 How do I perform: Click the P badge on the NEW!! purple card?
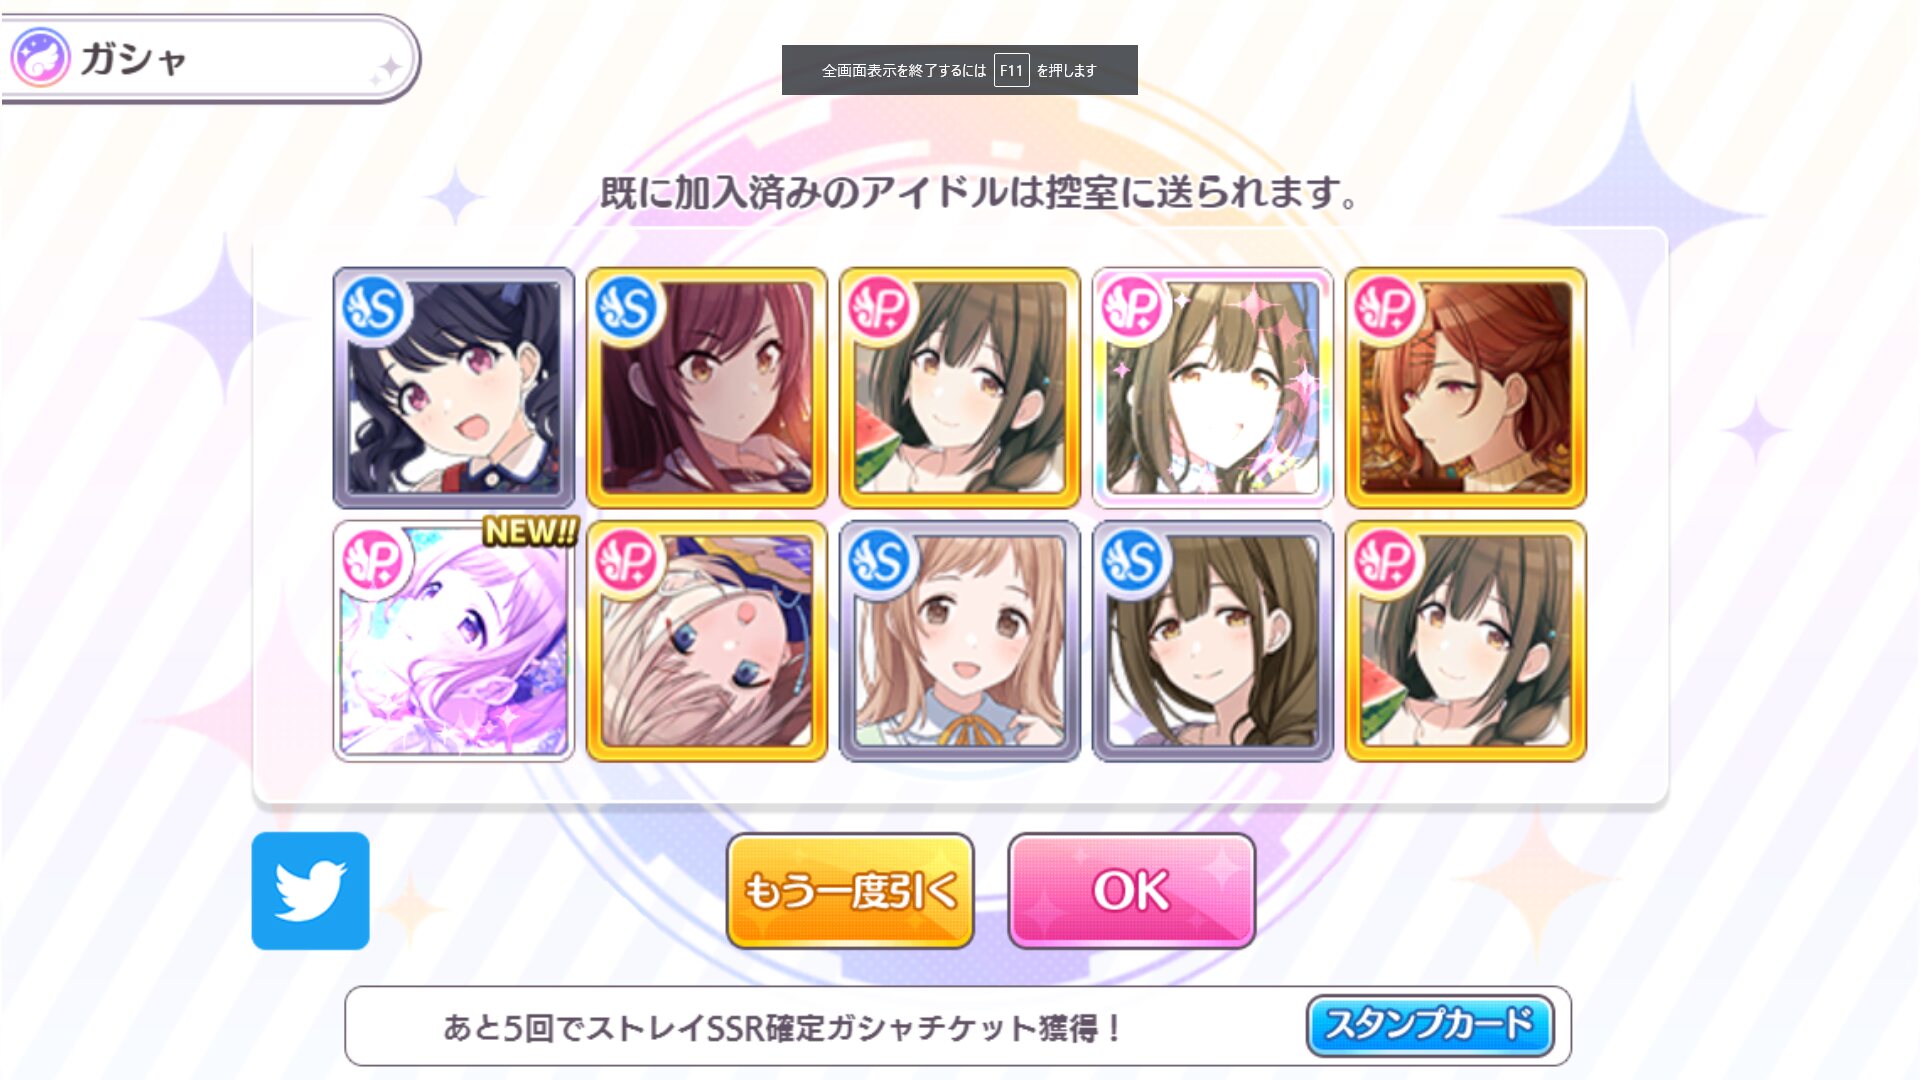pos(373,560)
